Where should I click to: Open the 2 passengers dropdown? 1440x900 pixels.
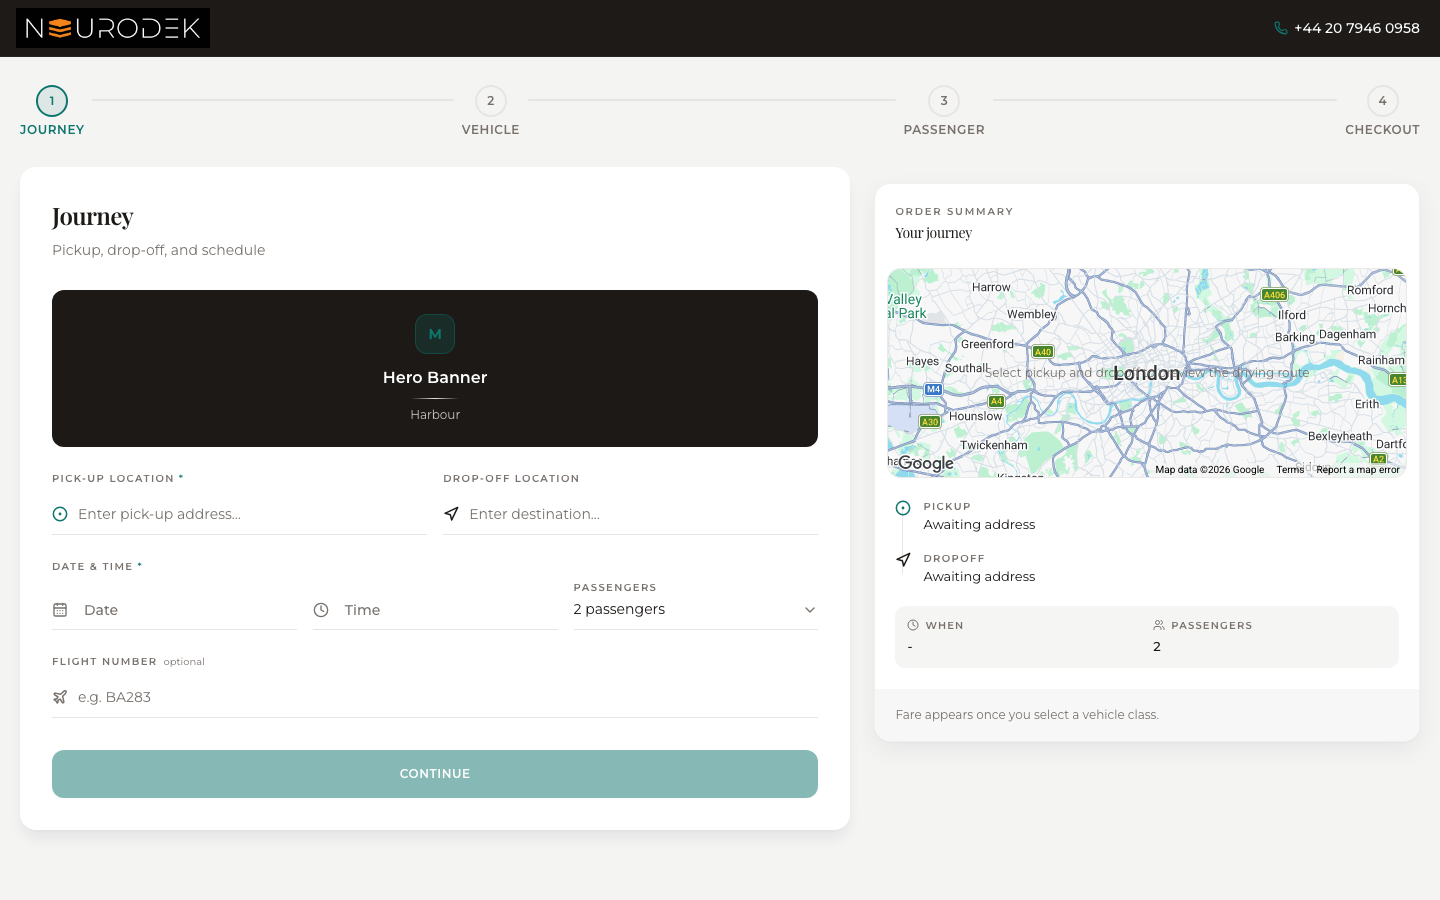(695, 609)
